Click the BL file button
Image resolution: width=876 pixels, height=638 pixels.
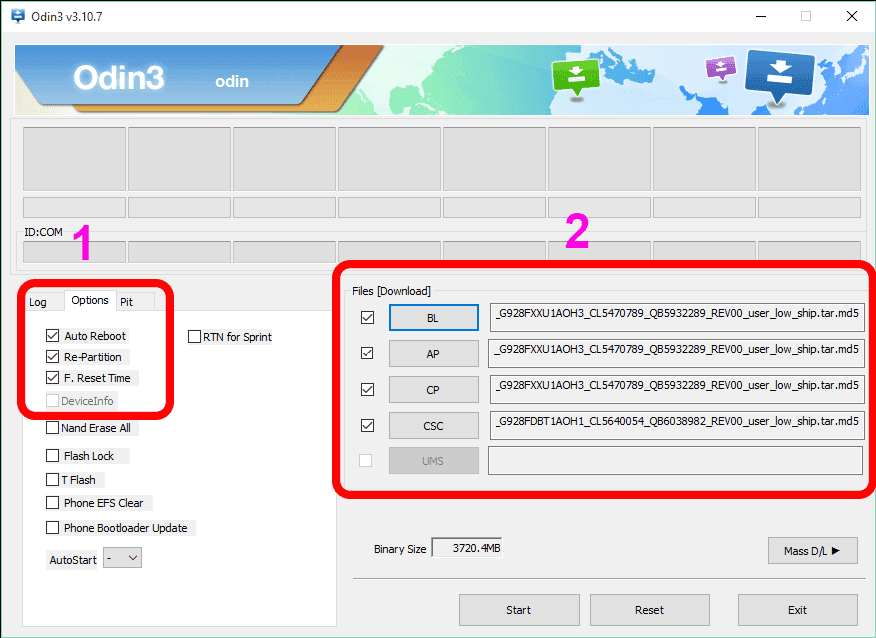point(434,318)
